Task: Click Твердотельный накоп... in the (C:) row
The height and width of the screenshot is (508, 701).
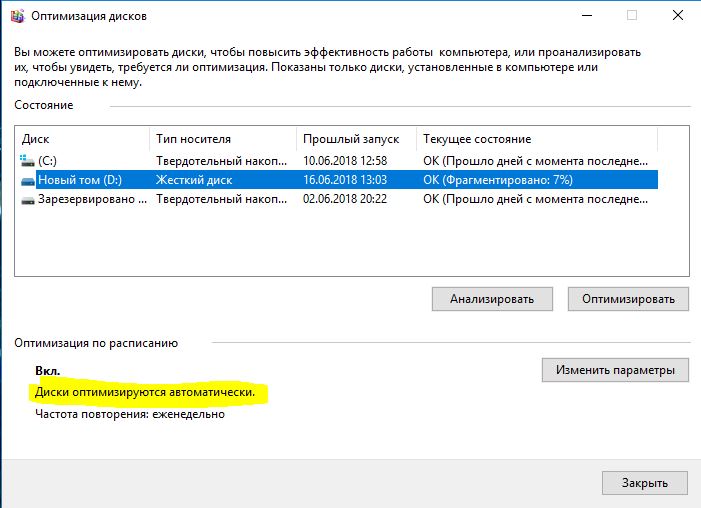Action: tap(221, 161)
